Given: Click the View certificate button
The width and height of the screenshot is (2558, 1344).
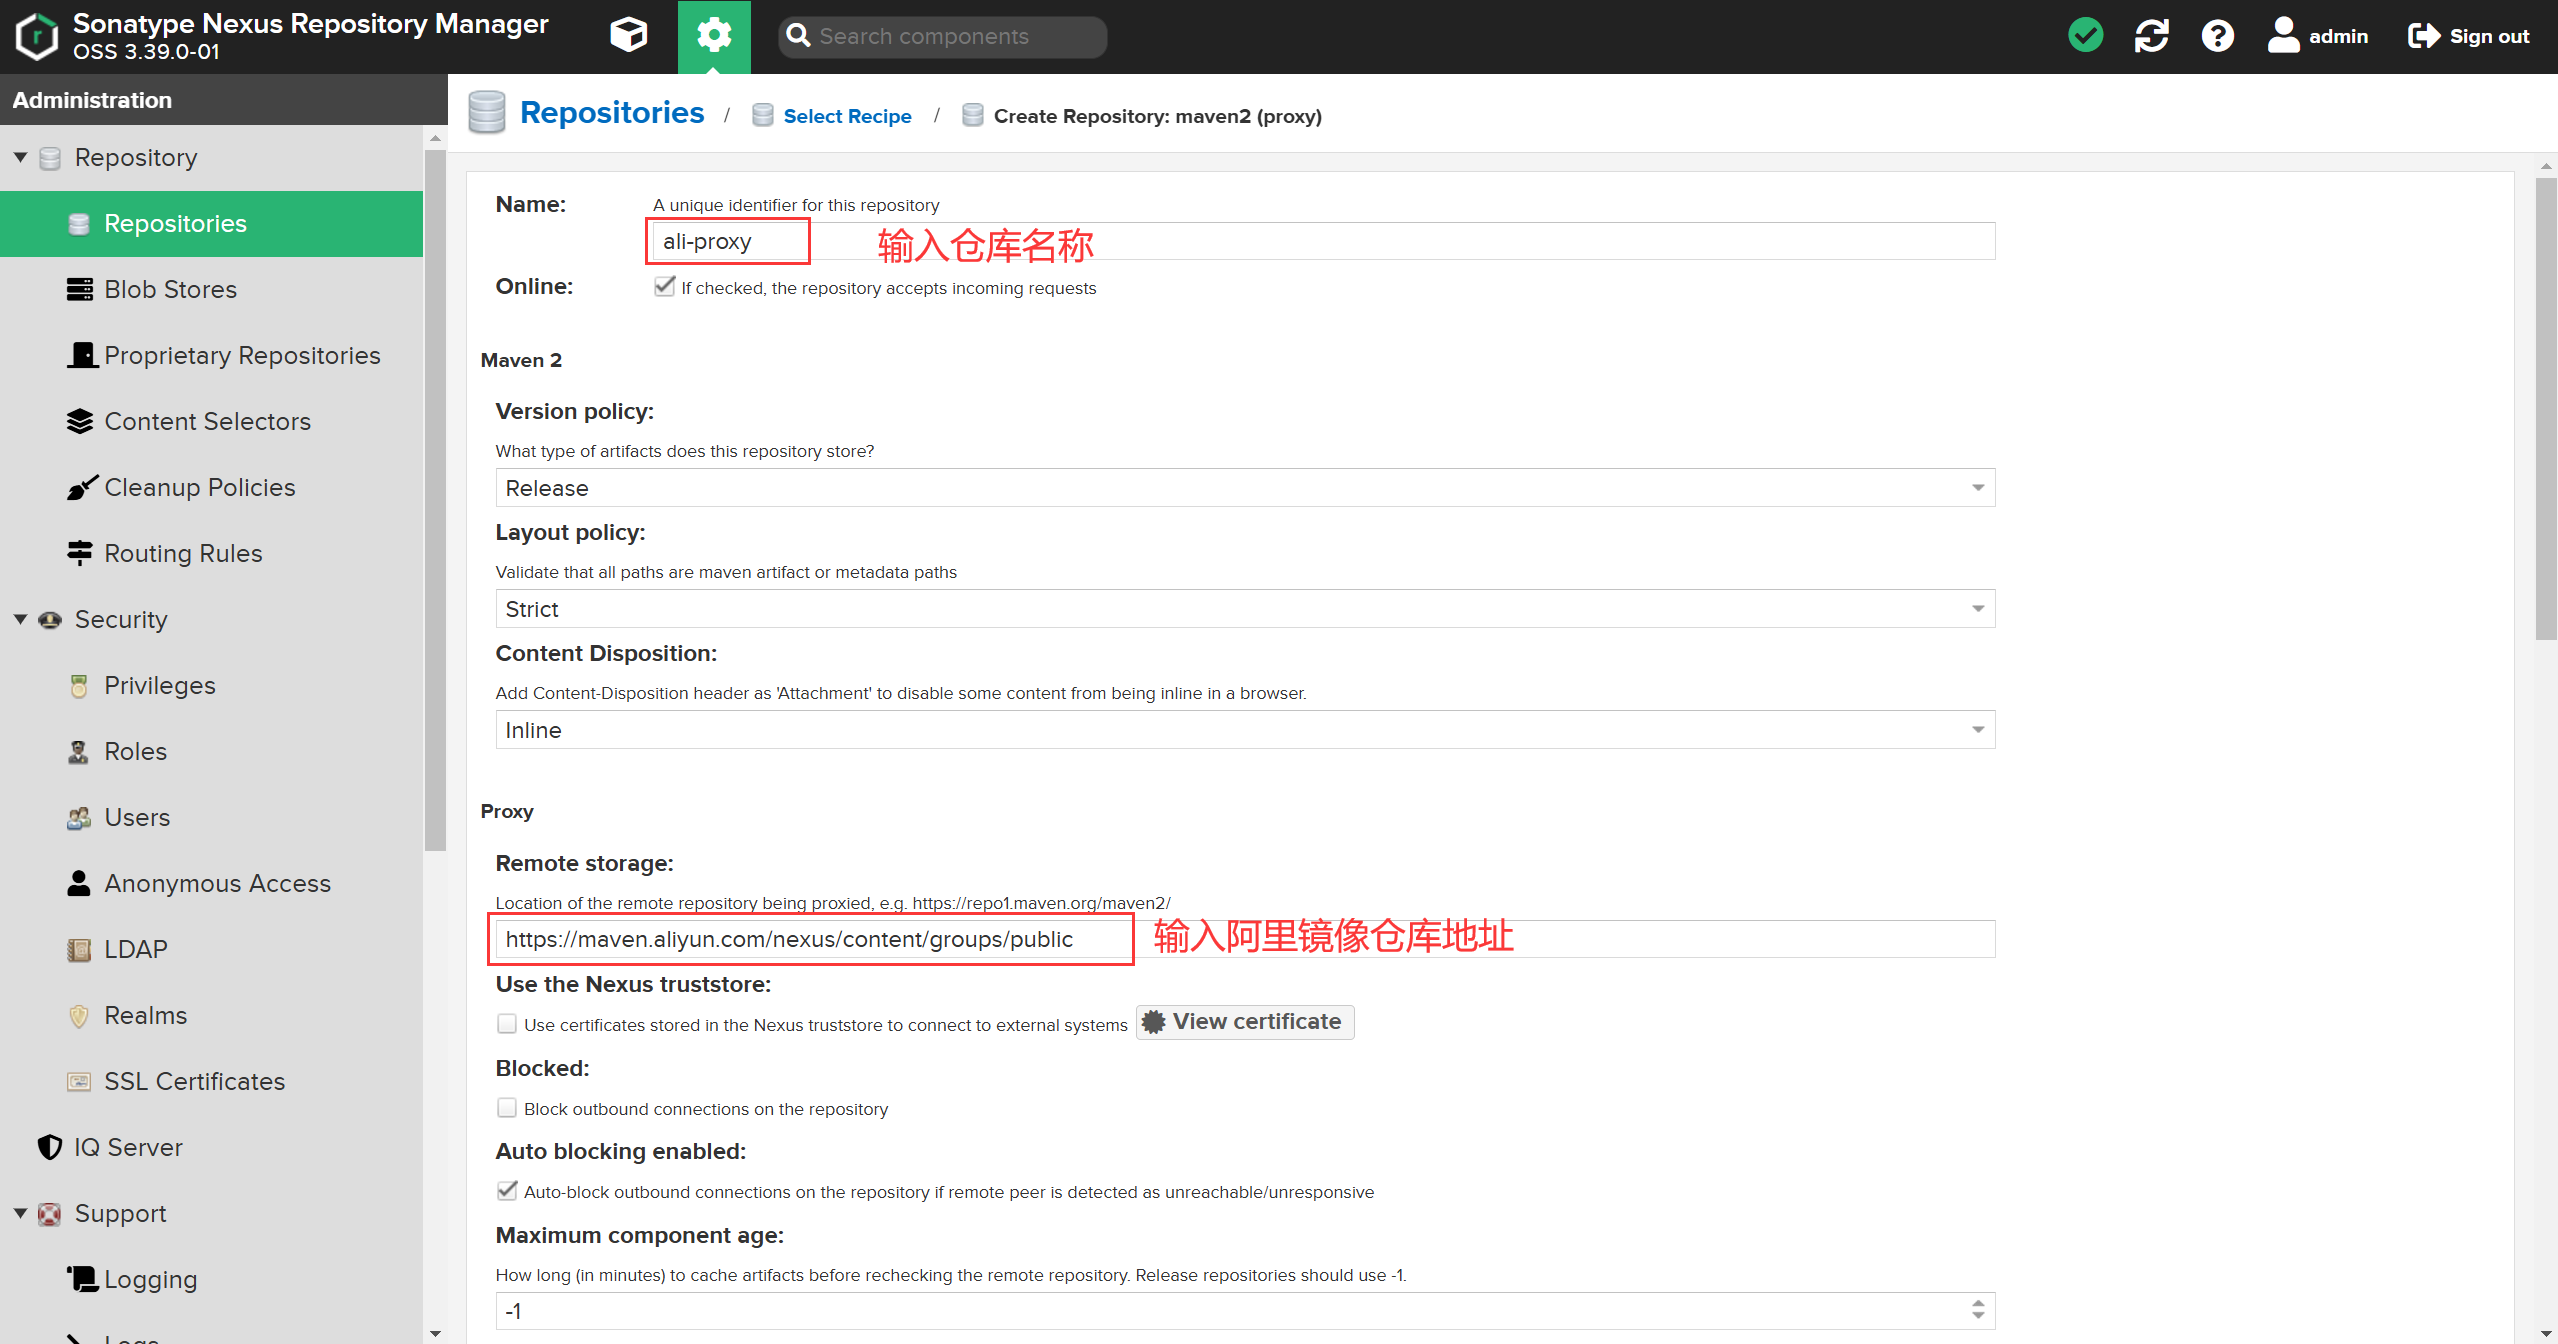Looking at the screenshot, I should tap(1244, 1022).
